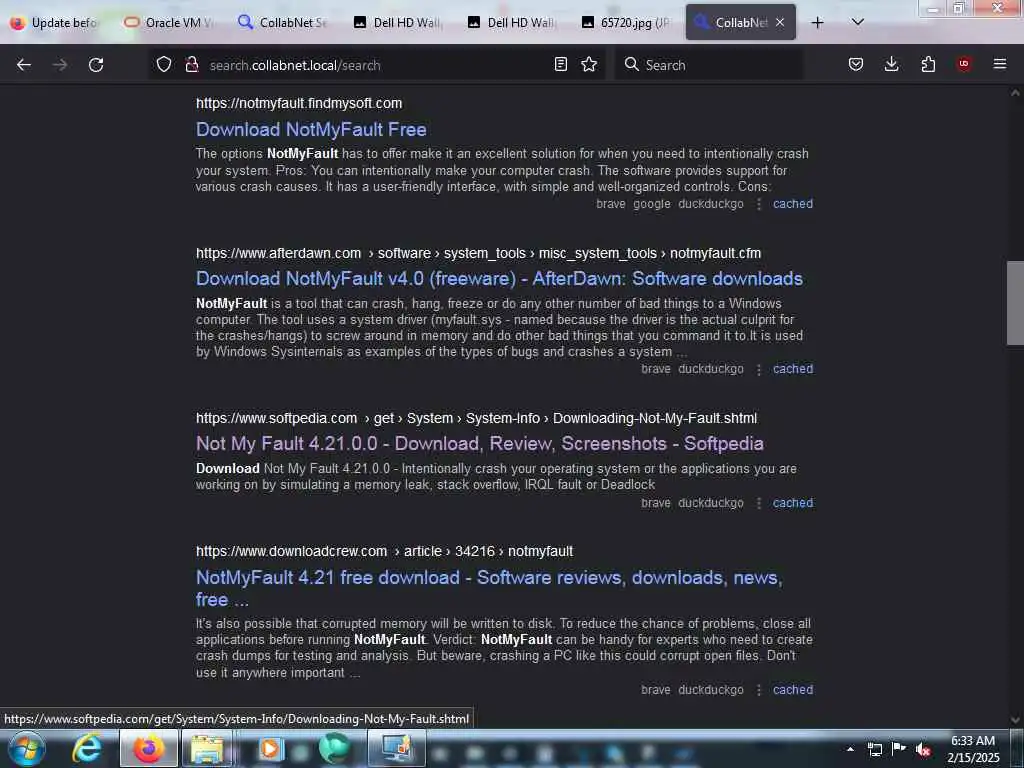Screen dimensions: 1024x768
Task: Open the tracking protection shield icon
Action: 164,65
